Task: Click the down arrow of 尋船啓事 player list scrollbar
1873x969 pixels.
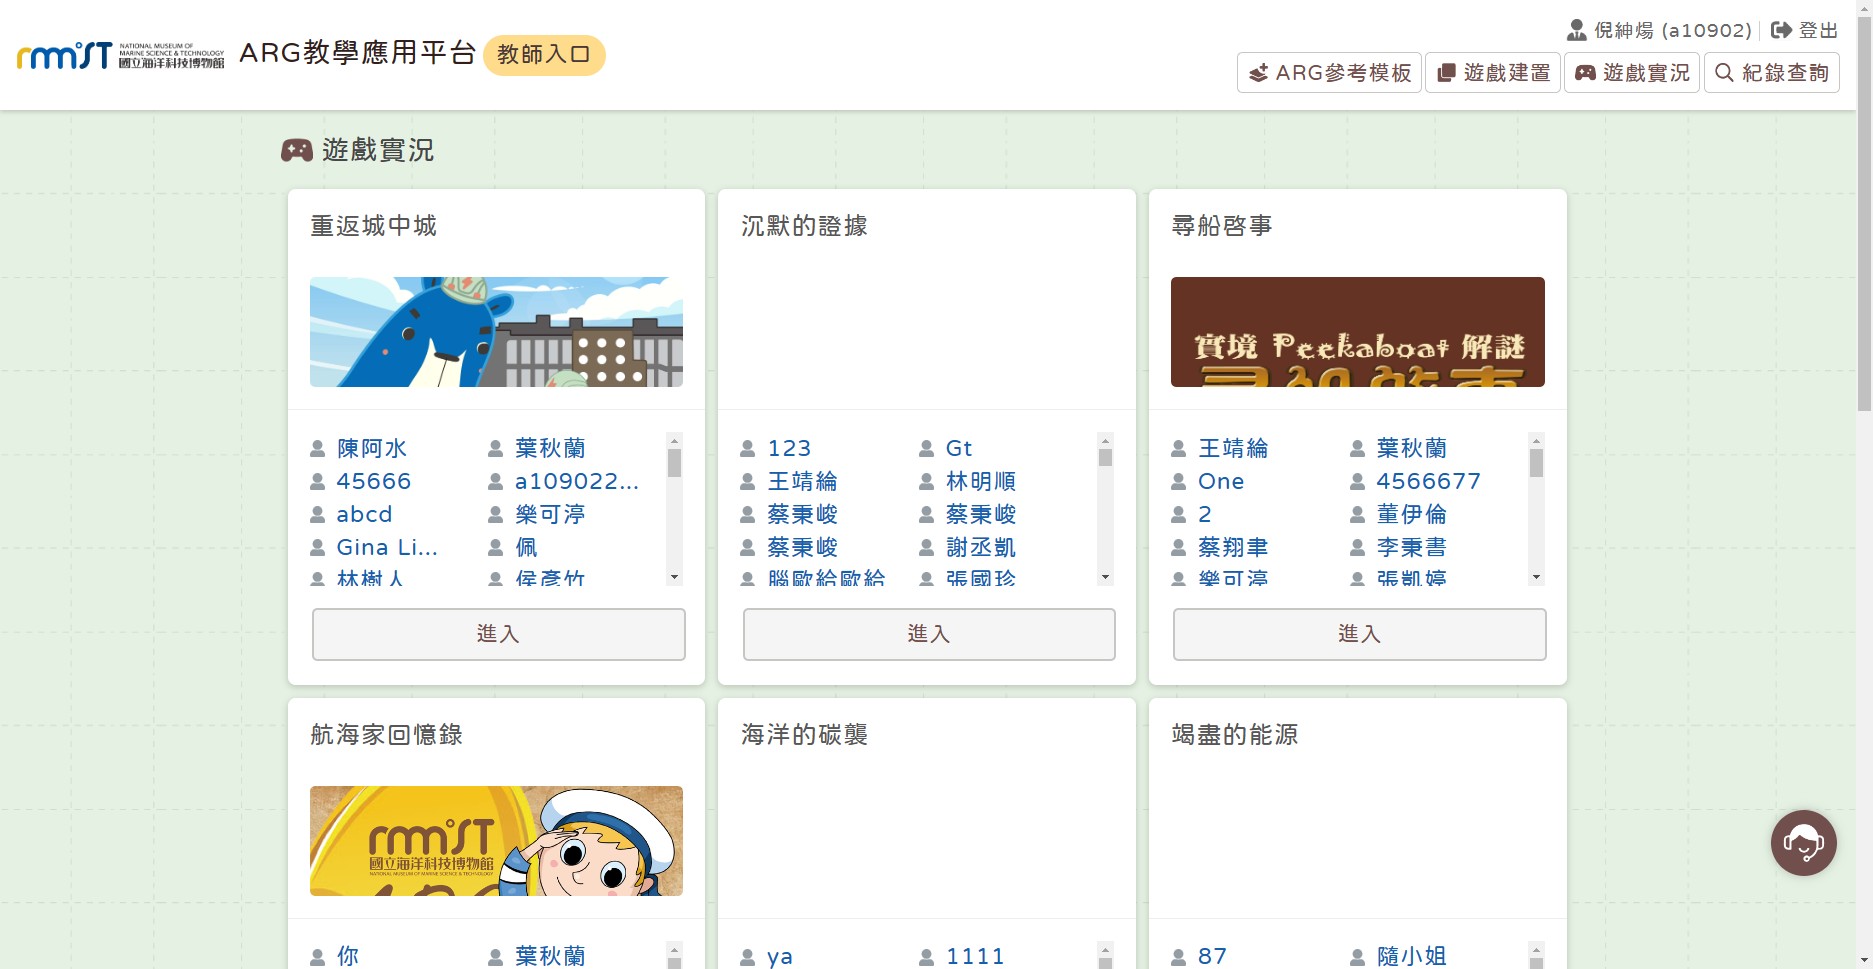Action: tap(1536, 577)
